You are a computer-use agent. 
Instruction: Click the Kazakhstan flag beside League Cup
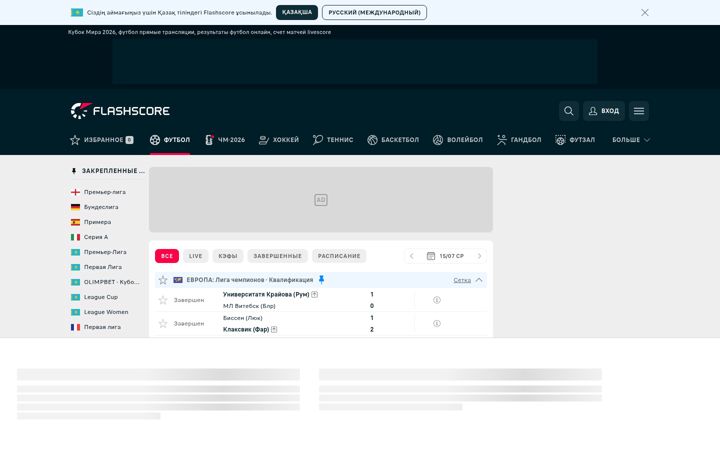coord(75,297)
